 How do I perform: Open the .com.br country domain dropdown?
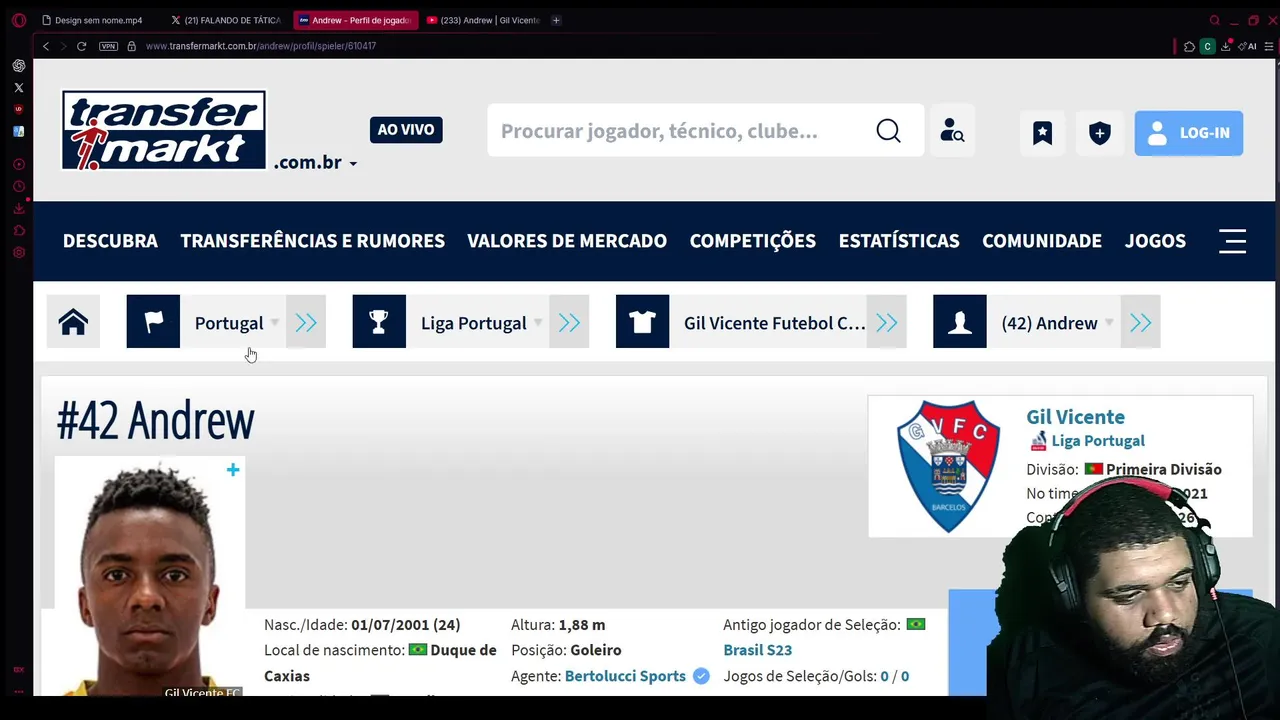click(315, 162)
